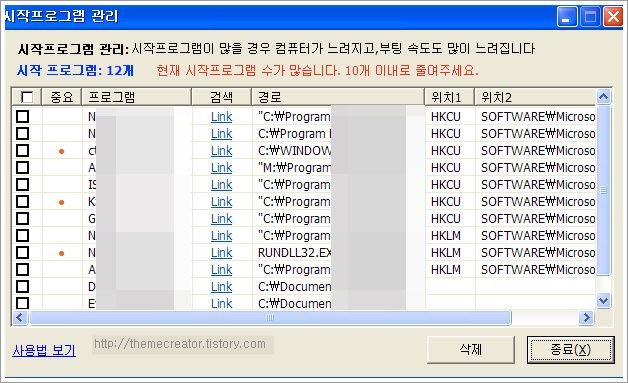628x383 pixels.
Task: Check the box for the RUNDLL32.EX row
Action: point(22,253)
